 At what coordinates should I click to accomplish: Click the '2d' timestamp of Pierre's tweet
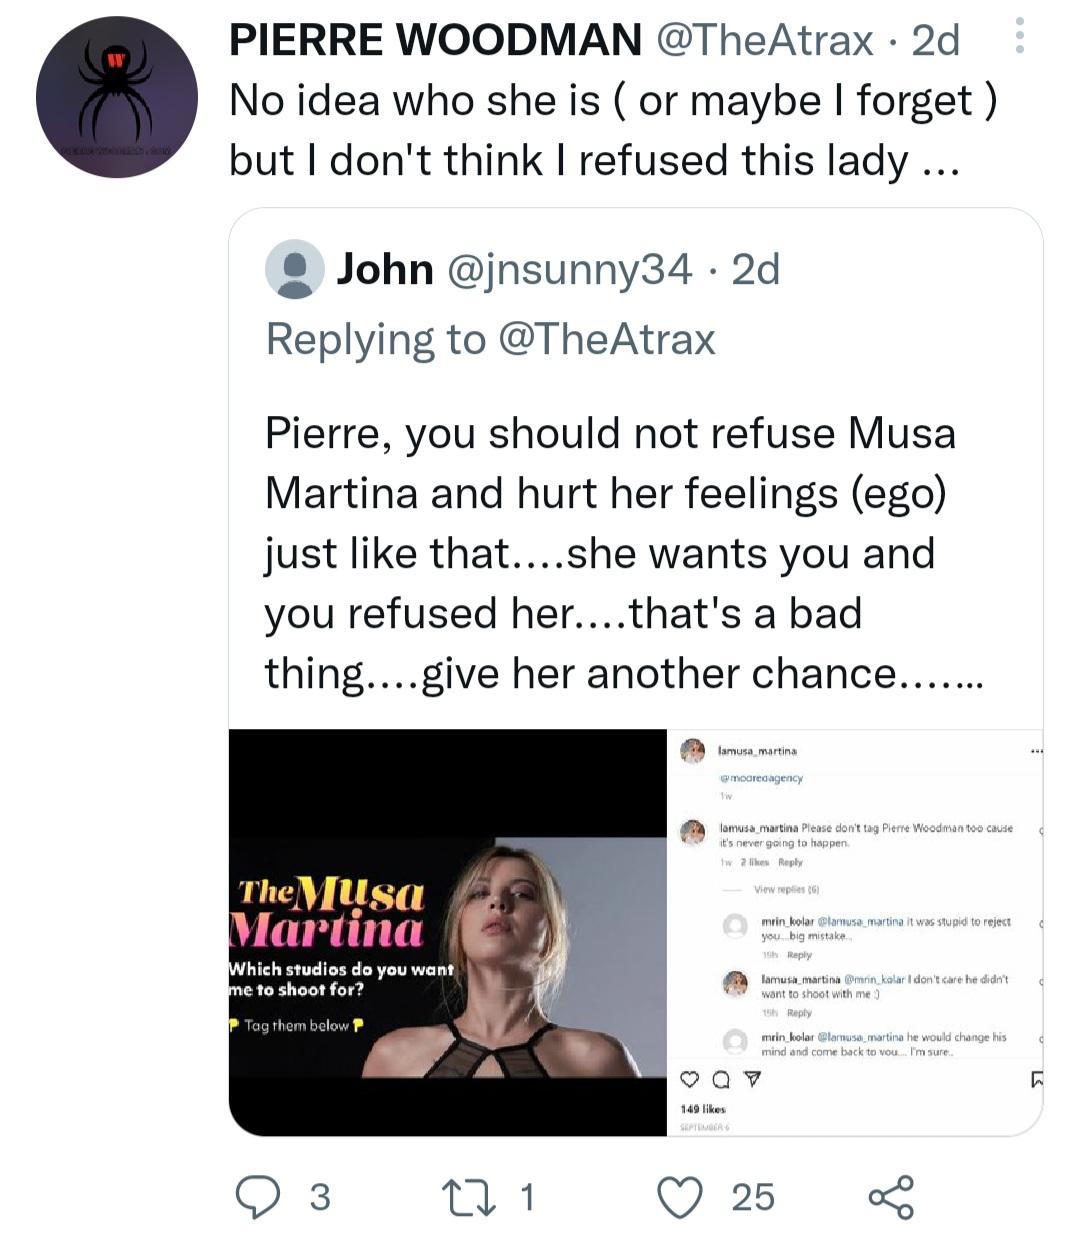935,40
